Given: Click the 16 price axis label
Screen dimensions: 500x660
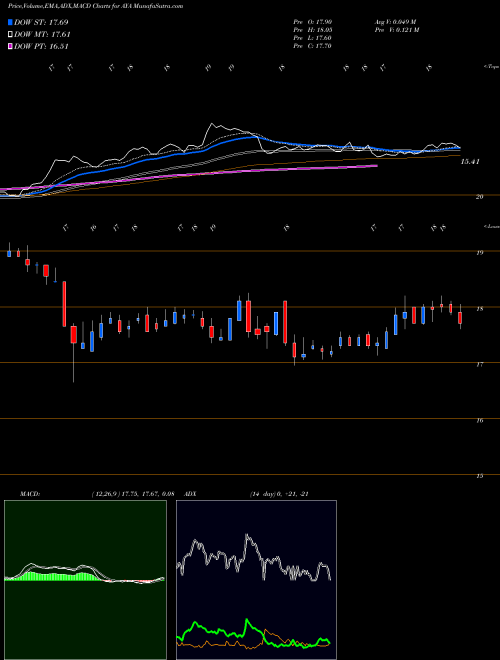Looking at the screenshot, I should 479,420.
